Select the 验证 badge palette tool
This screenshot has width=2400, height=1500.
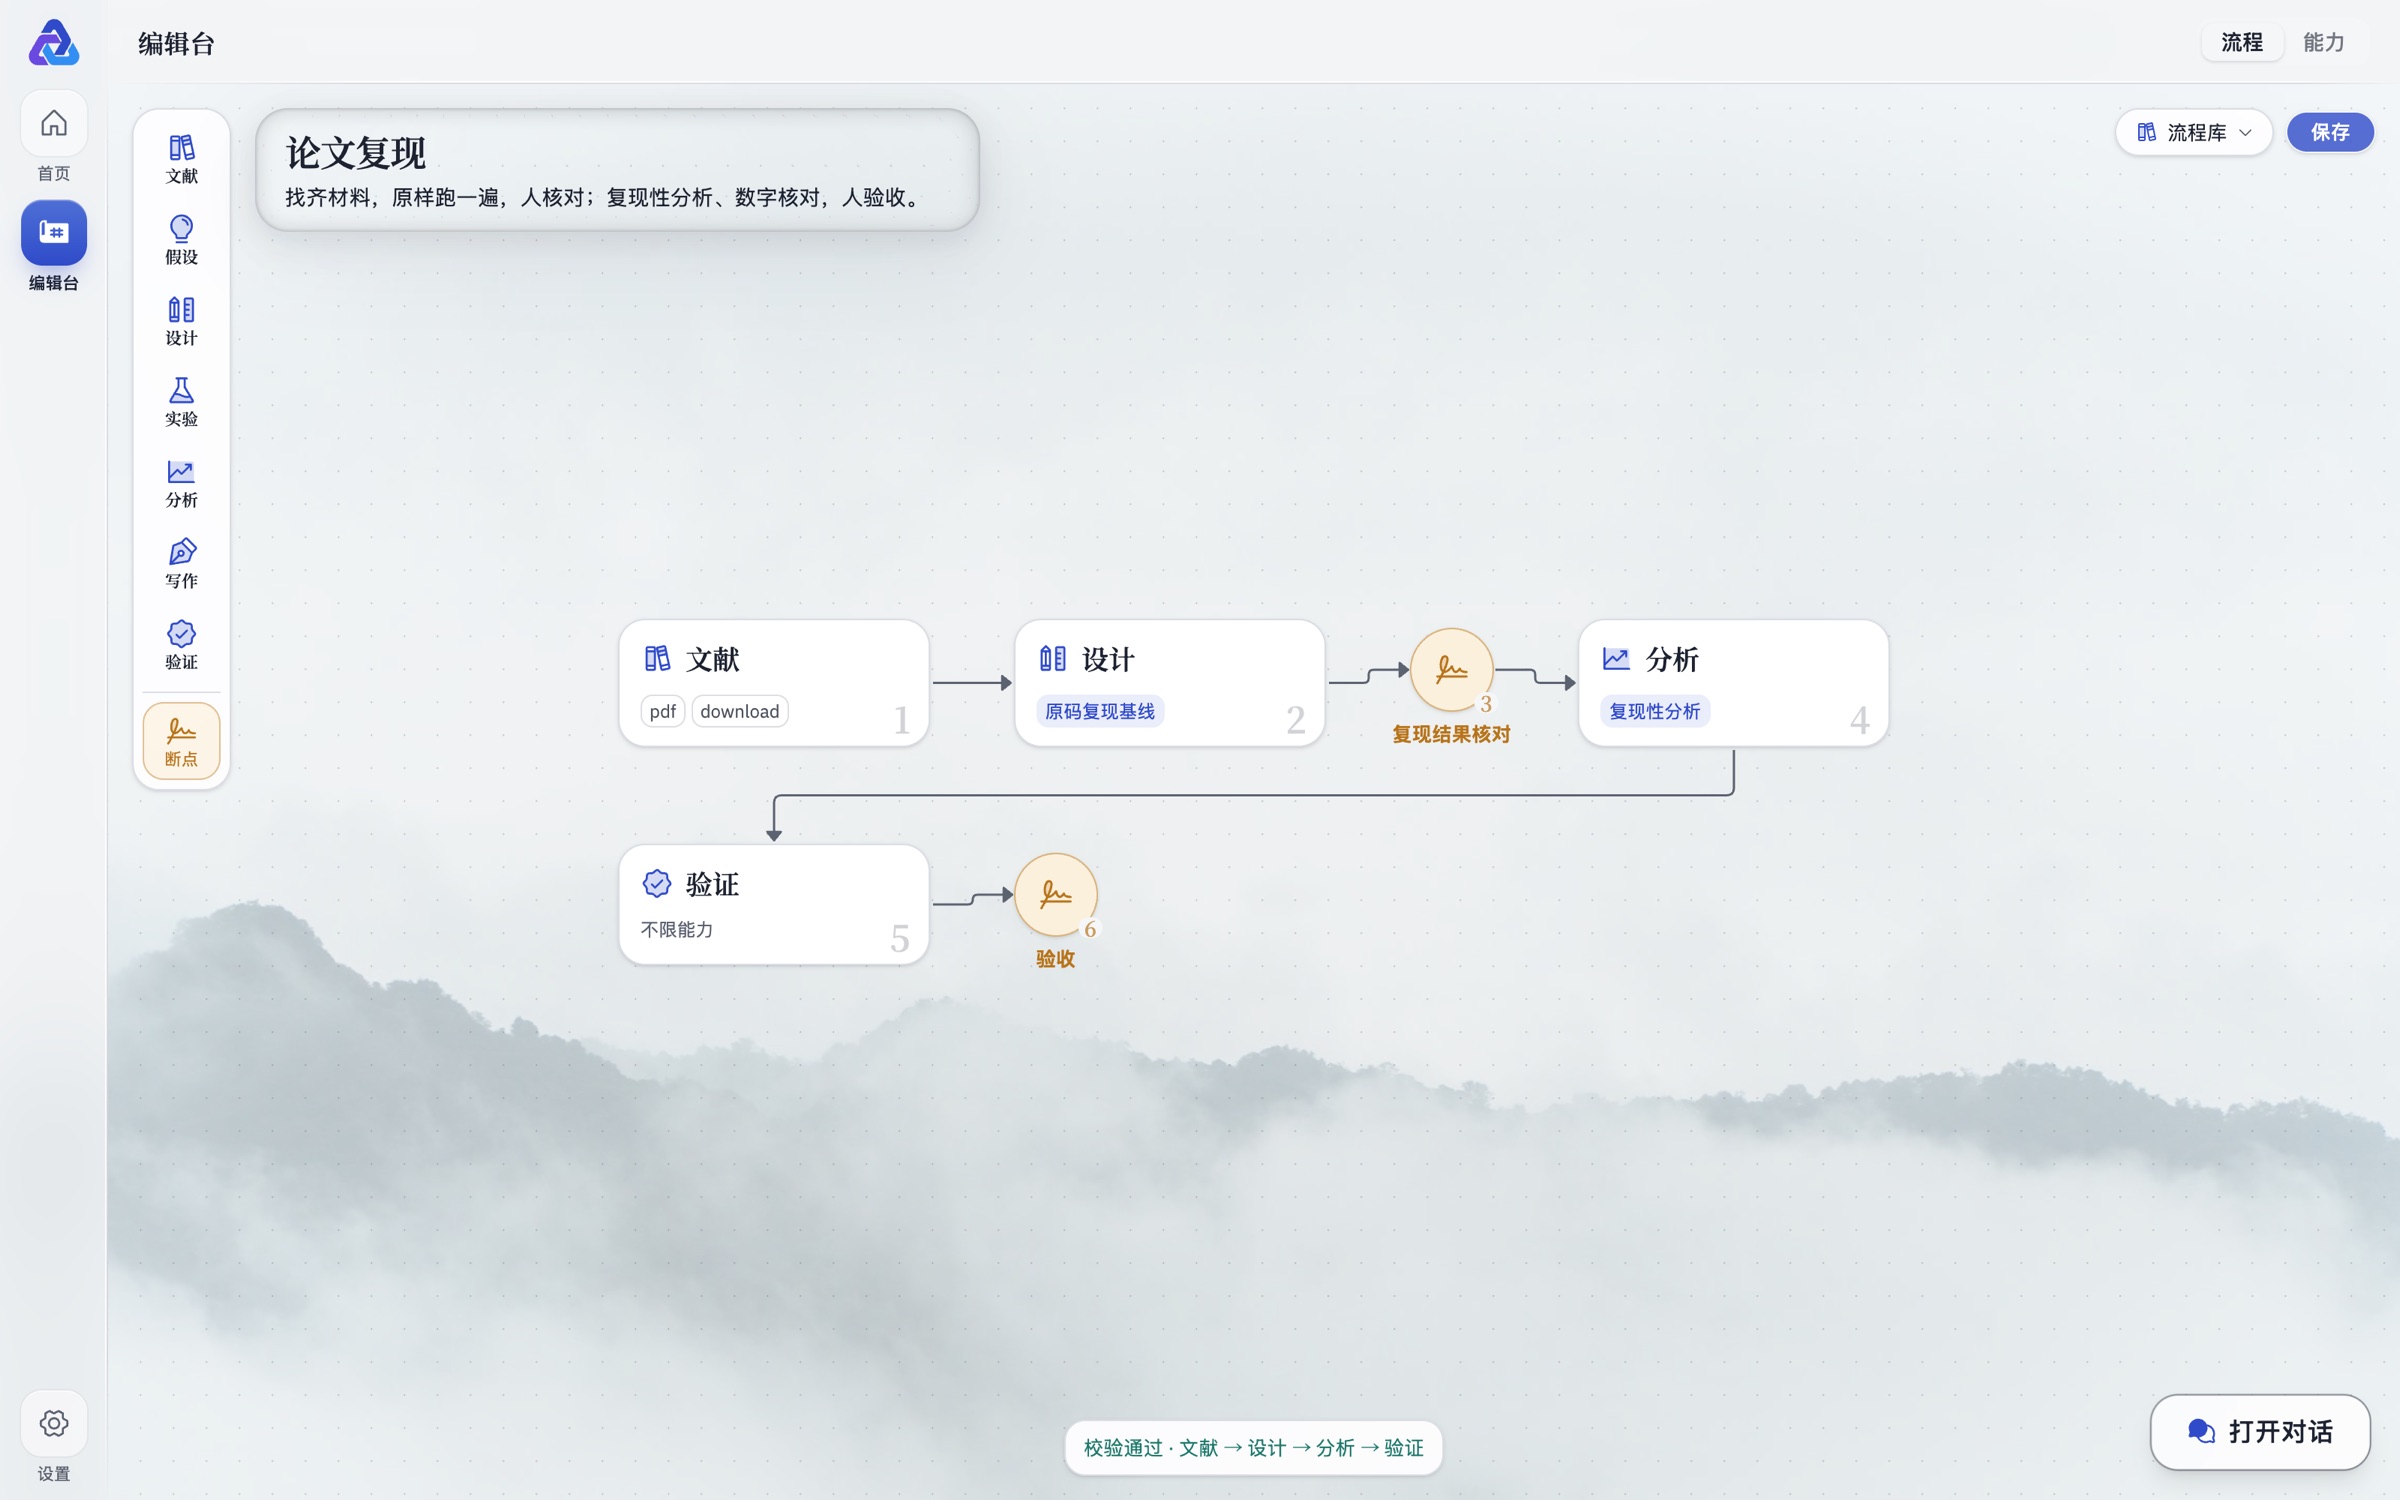coord(181,645)
